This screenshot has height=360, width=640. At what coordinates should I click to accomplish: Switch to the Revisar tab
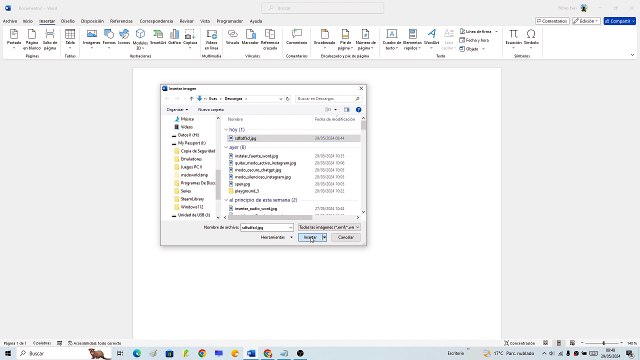point(187,21)
